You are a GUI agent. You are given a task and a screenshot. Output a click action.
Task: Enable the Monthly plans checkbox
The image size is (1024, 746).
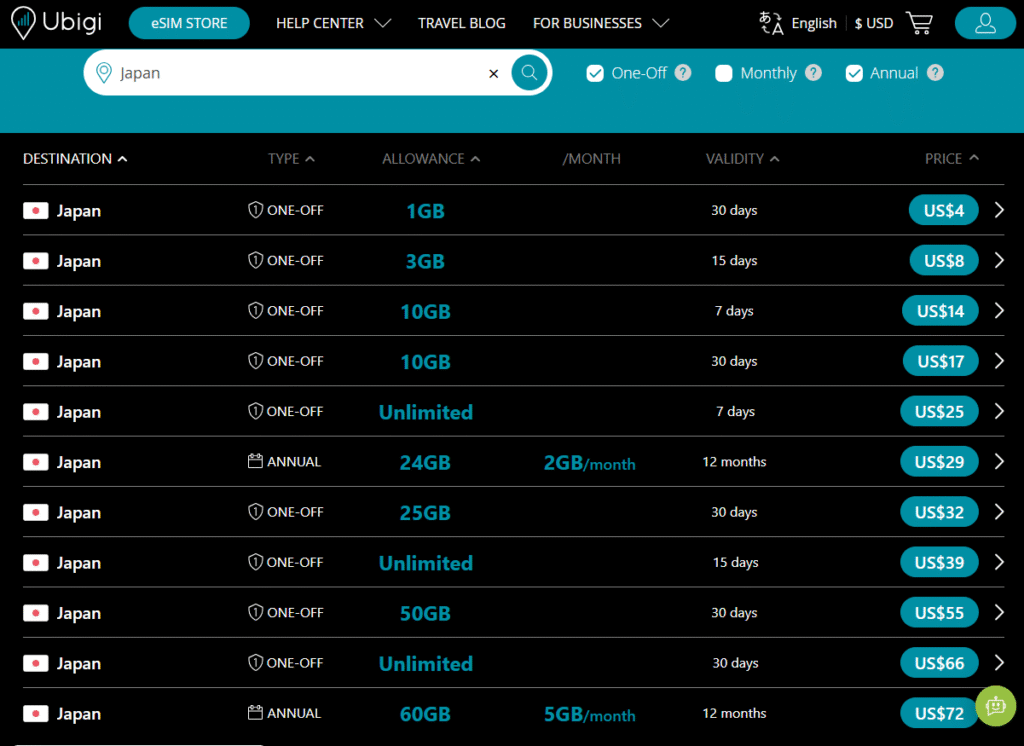[724, 73]
